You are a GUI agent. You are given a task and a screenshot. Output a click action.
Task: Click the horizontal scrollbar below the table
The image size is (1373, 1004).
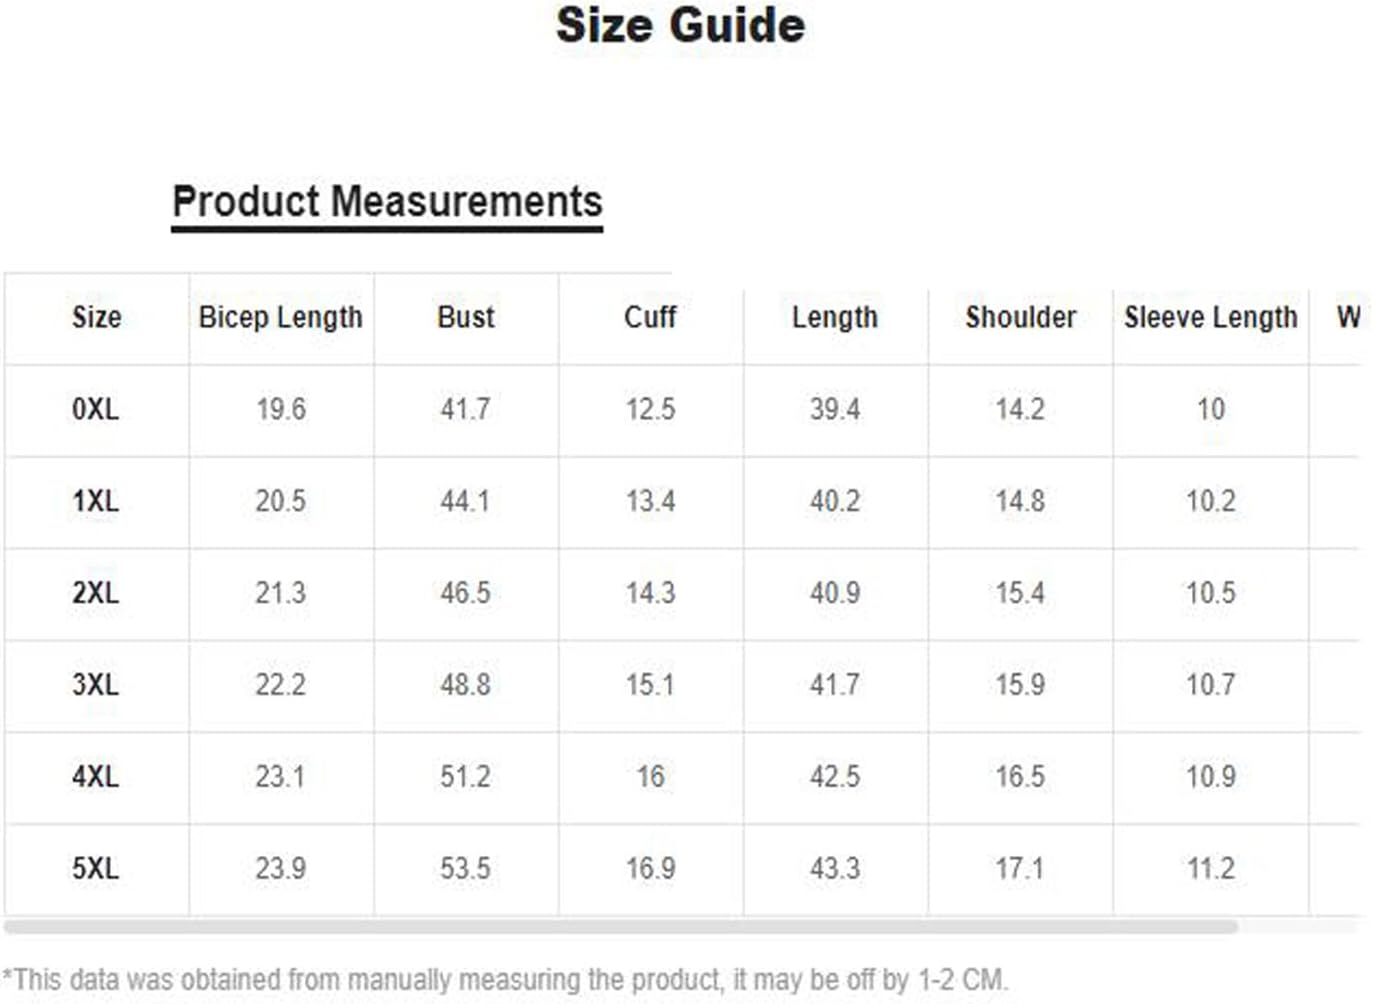tap(621, 927)
